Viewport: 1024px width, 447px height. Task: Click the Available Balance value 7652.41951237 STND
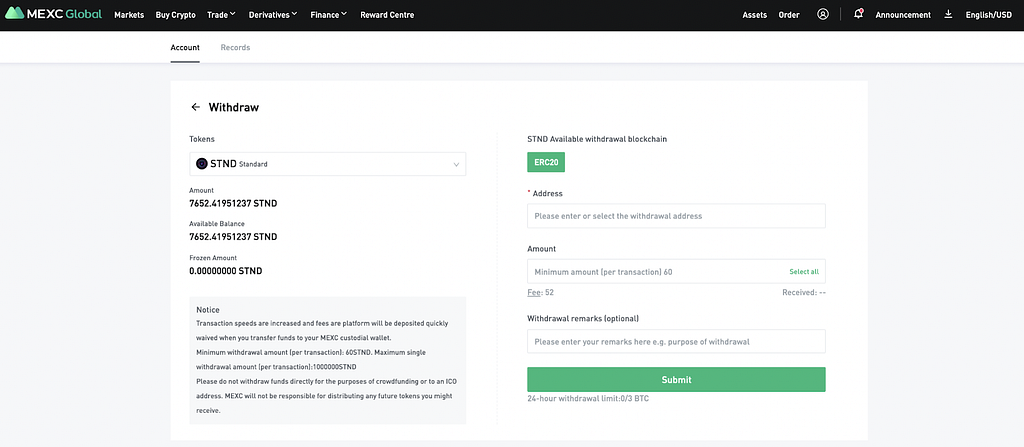coord(233,237)
